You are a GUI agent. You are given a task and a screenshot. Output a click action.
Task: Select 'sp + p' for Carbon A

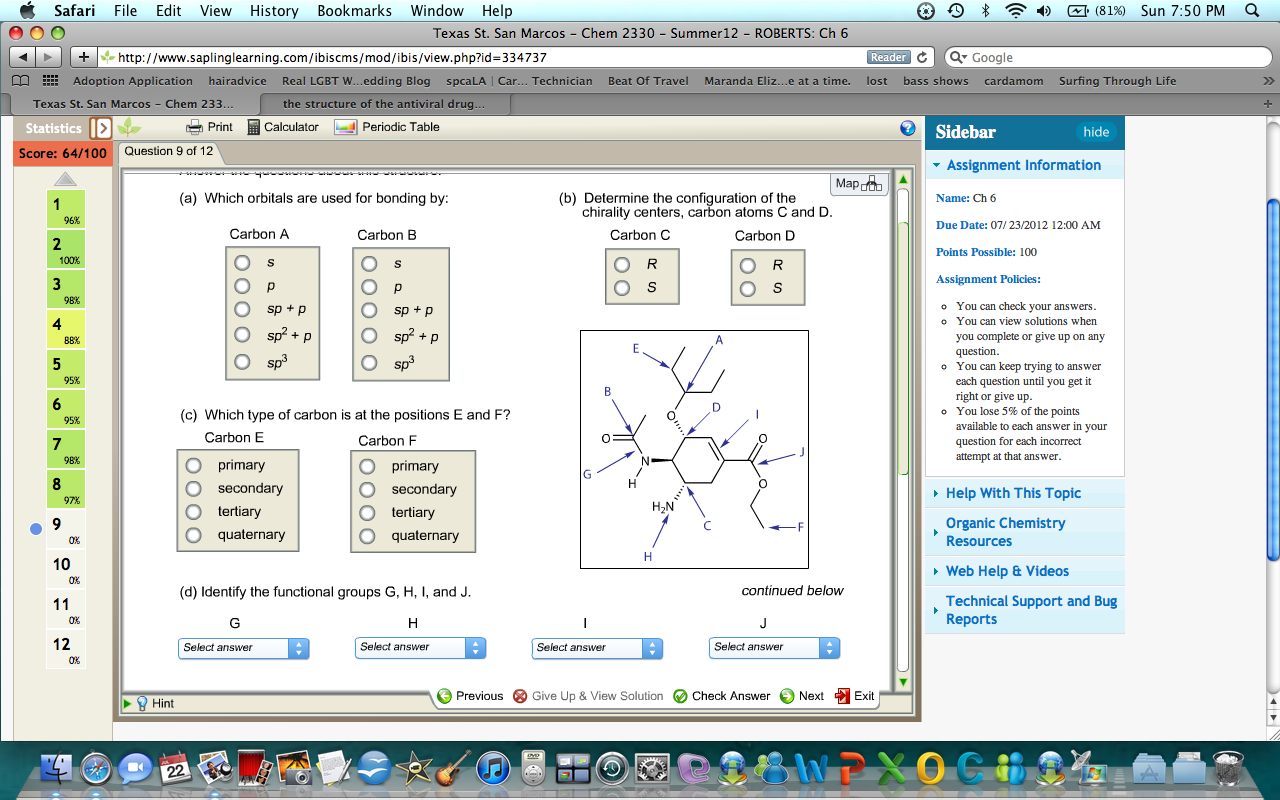(x=242, y=310)
